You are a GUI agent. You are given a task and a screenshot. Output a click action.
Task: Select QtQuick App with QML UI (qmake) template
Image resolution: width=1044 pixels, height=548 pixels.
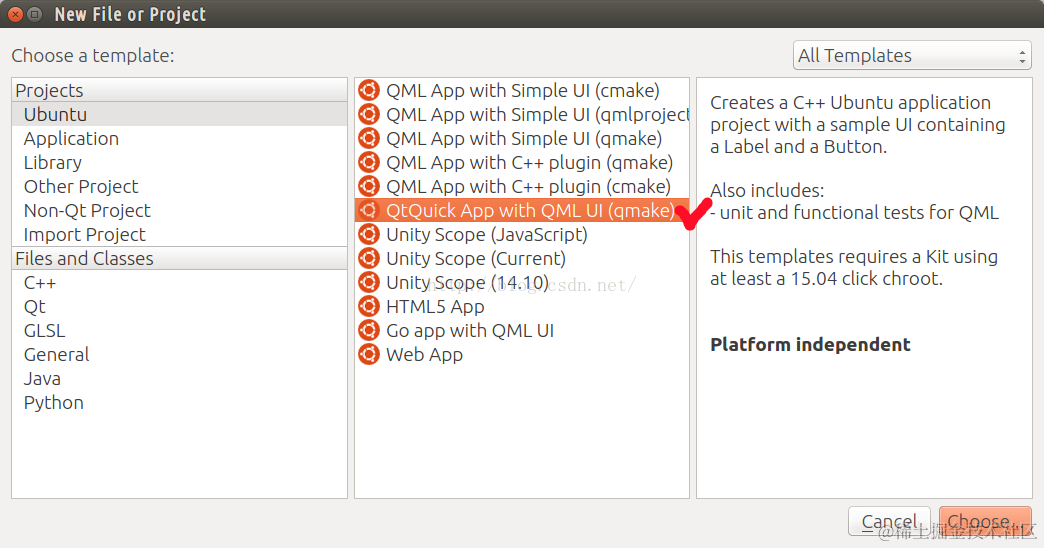pyautogui.click(x=522, y=210)
